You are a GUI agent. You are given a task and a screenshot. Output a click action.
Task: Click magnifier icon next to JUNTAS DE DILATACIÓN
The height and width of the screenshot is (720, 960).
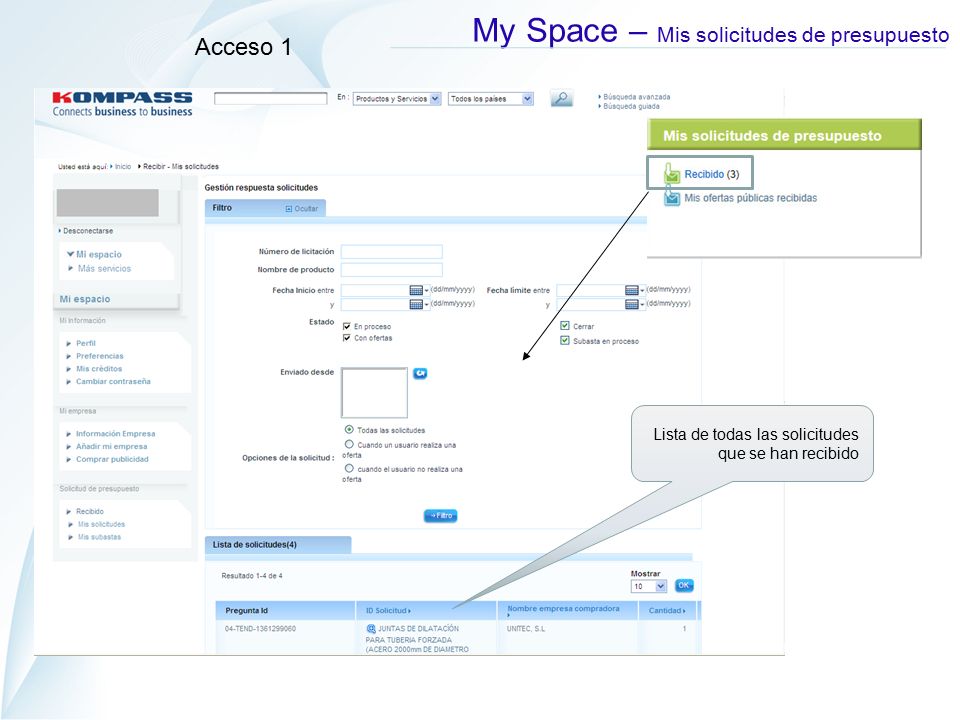pos(370,629)
